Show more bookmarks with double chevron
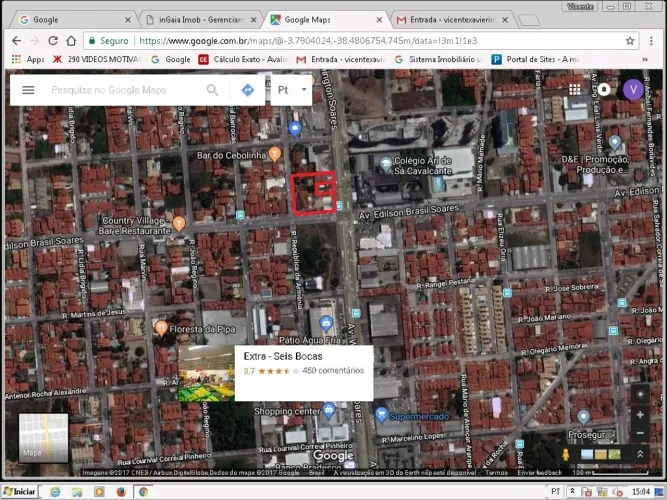The width and height of the screenshot is (667, 500). point(645,59)
